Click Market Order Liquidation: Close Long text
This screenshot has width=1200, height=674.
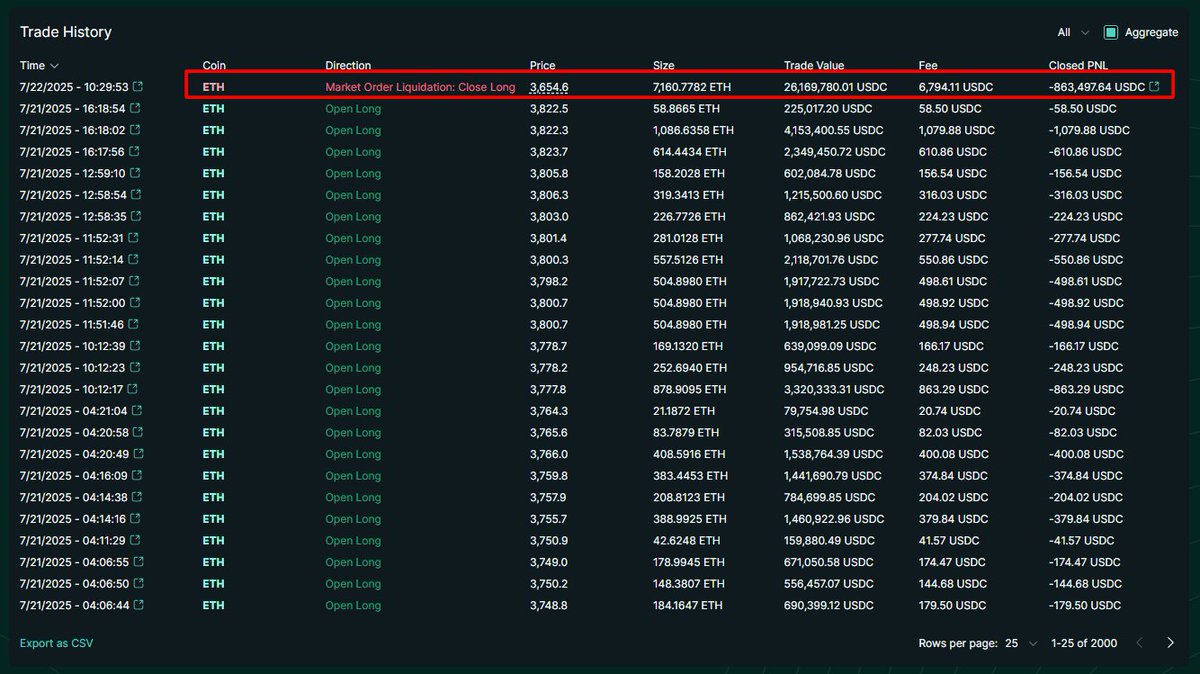pyautogui.click(x=420, y=87)
